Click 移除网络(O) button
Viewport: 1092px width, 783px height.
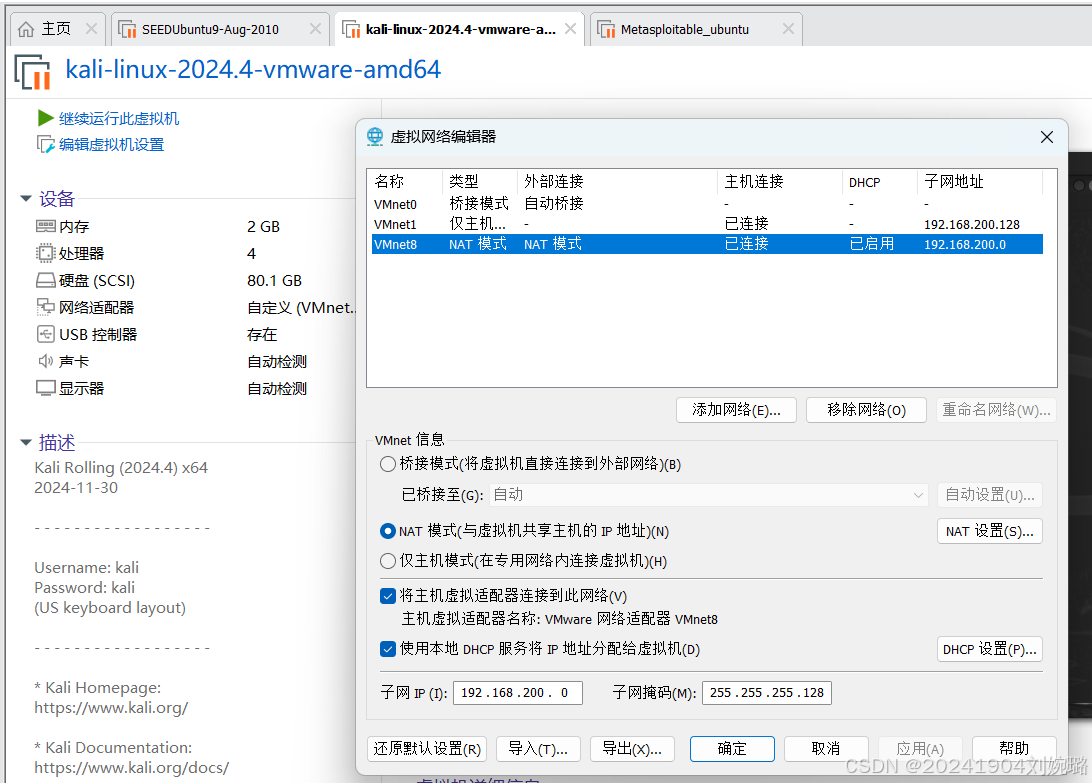click(x=866, y=410)
